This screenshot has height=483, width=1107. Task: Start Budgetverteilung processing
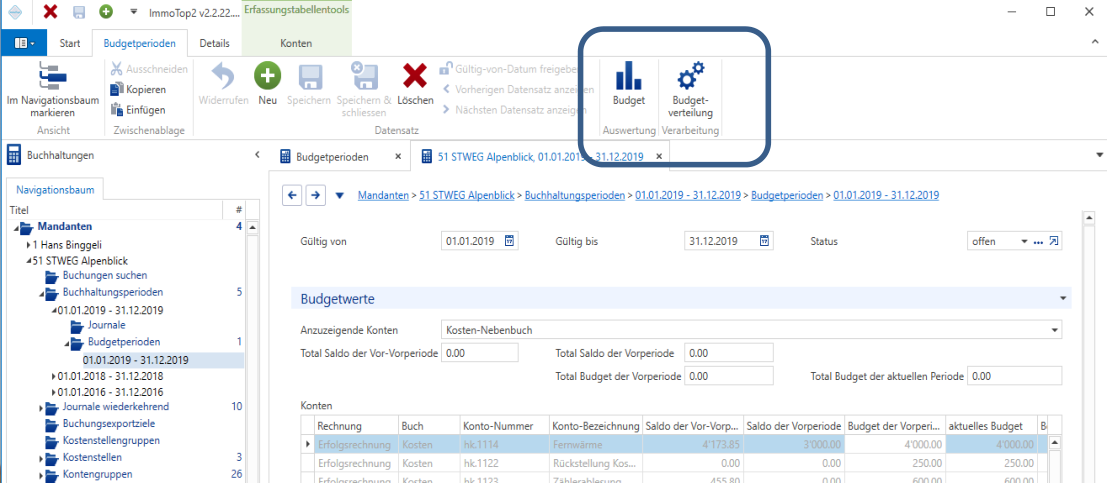tap(691, 88)
